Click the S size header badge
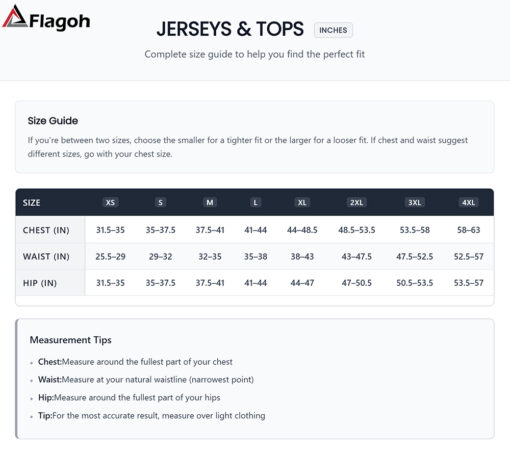The image size is (510, 453). coord(160,202)
